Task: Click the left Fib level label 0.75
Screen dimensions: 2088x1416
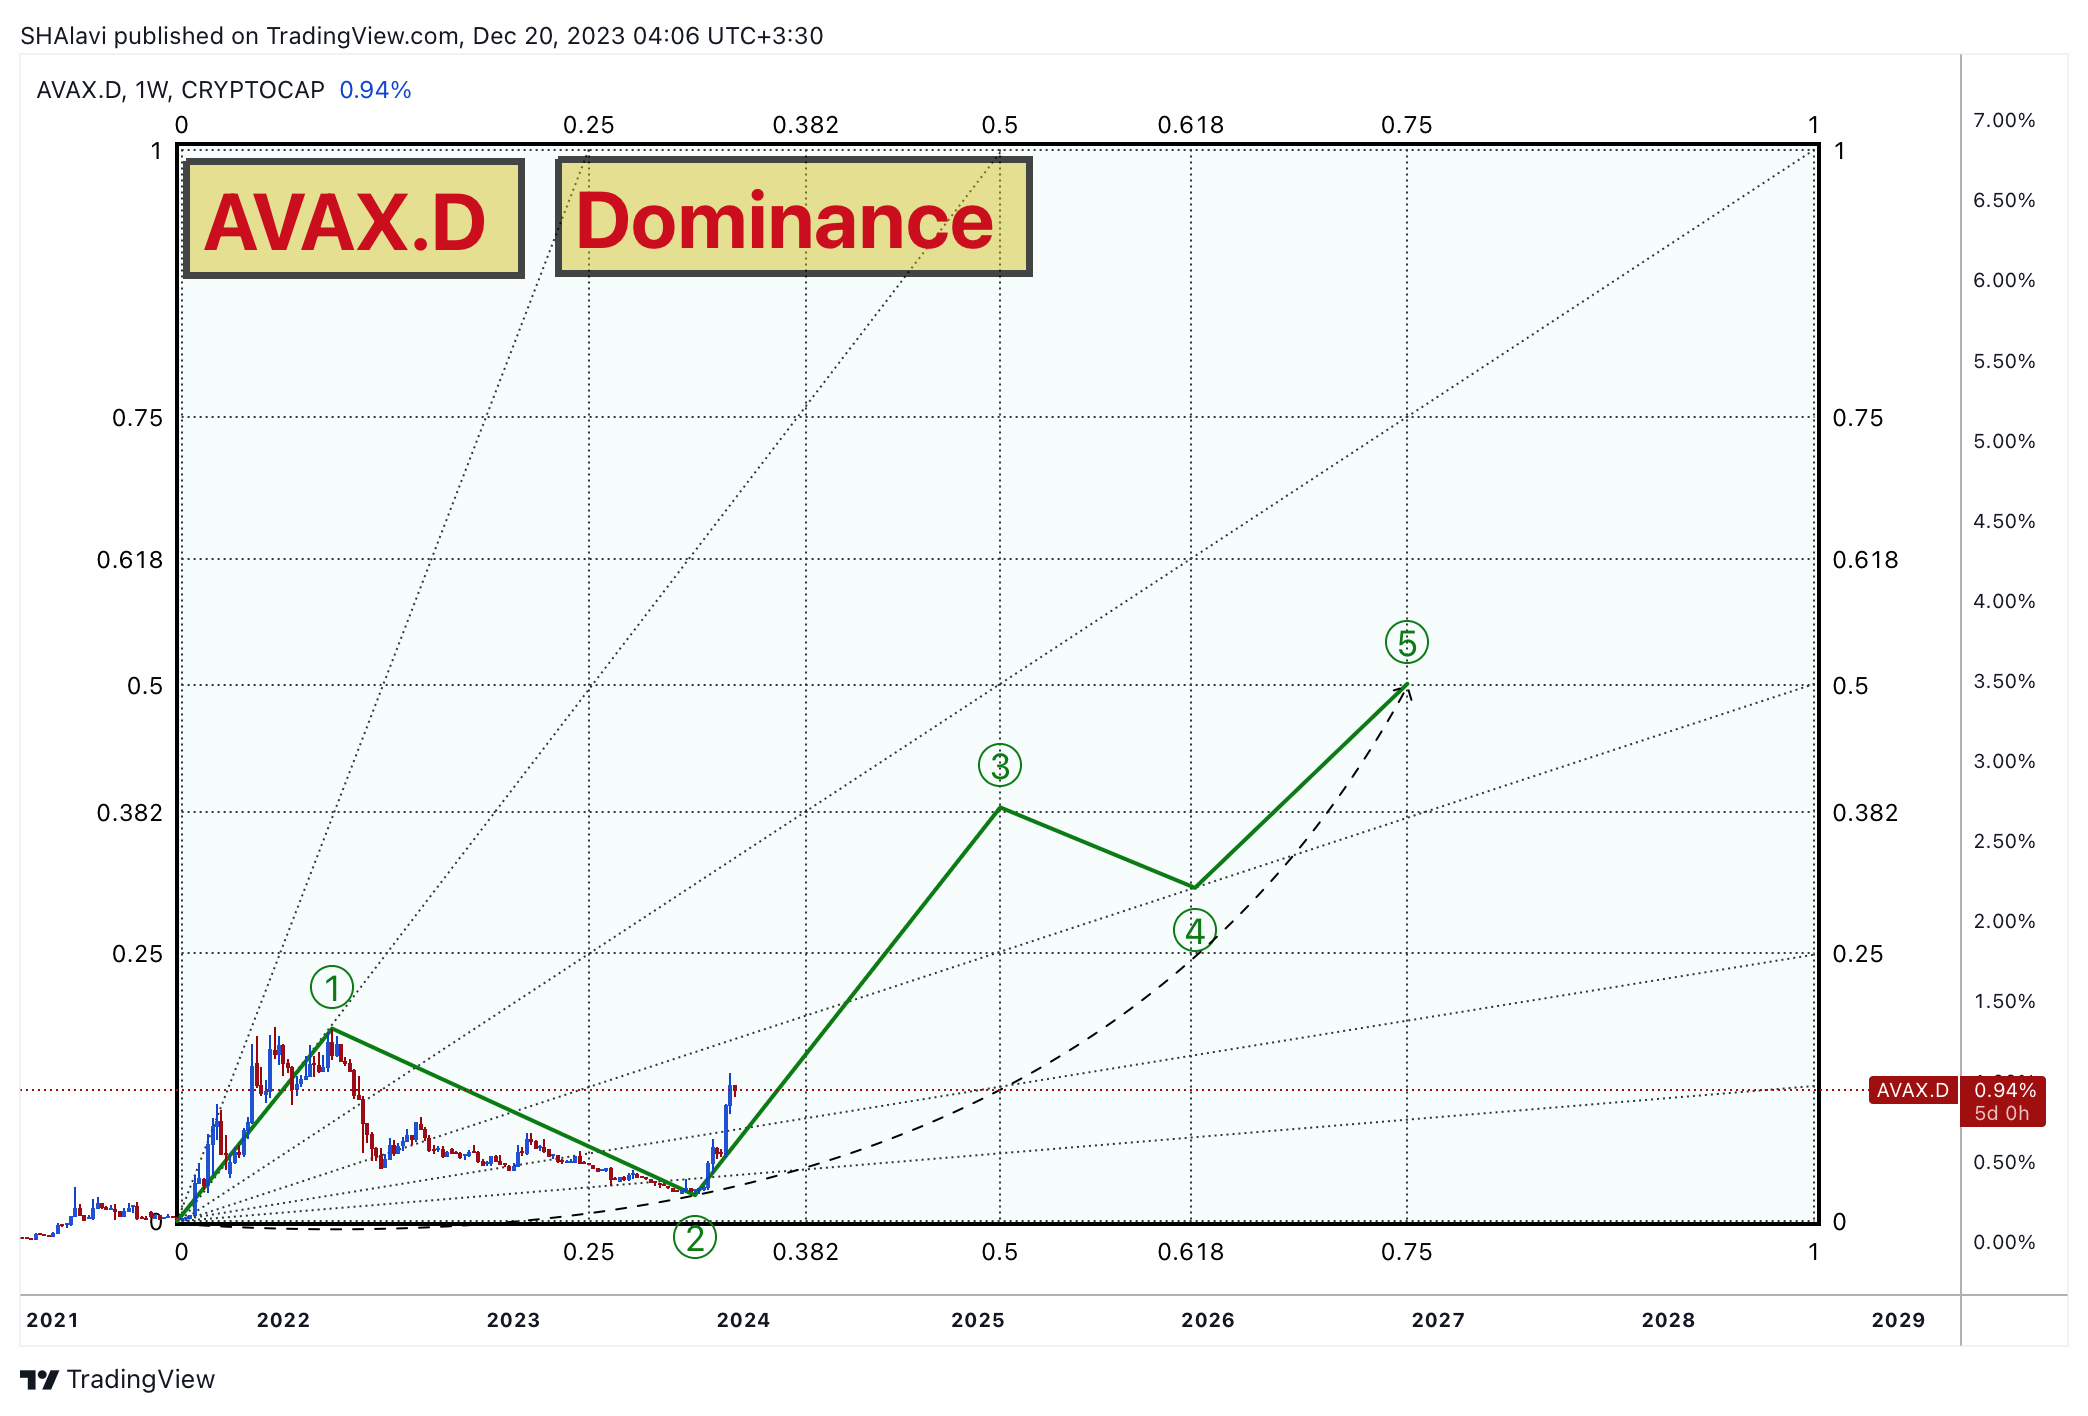Action: click(137, 418)
